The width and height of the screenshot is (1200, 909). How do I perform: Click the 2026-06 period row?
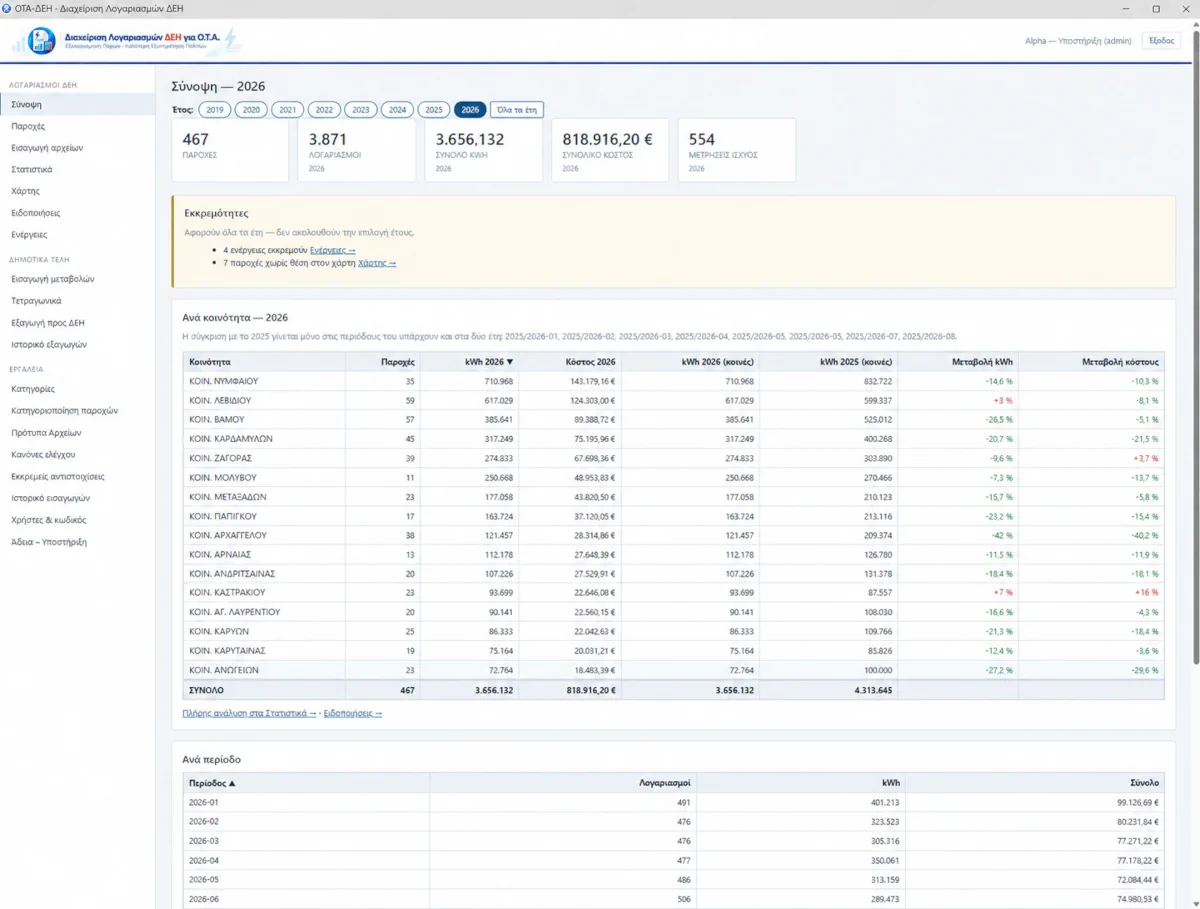(673, 899)
